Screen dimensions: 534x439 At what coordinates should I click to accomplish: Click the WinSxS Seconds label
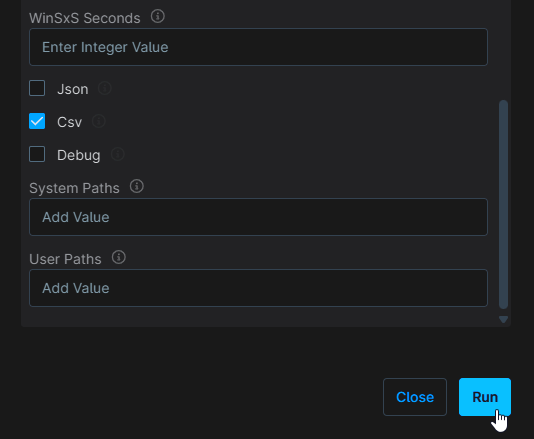tap(85, 18)
